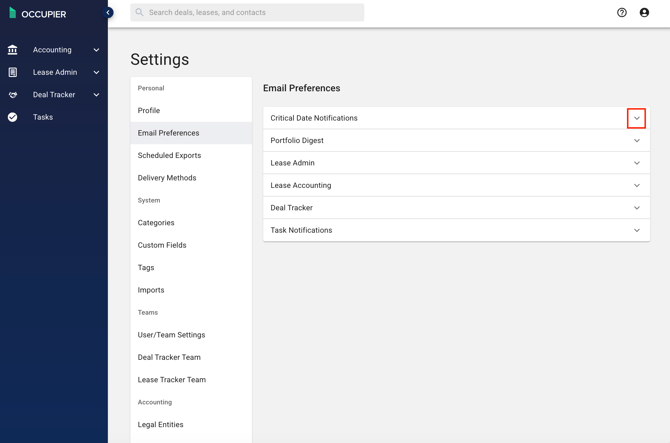The height and width of the screenshot is (443, 670).
Task: Open Tags settings
Action: pyautogui.click(x=191, y=267)
